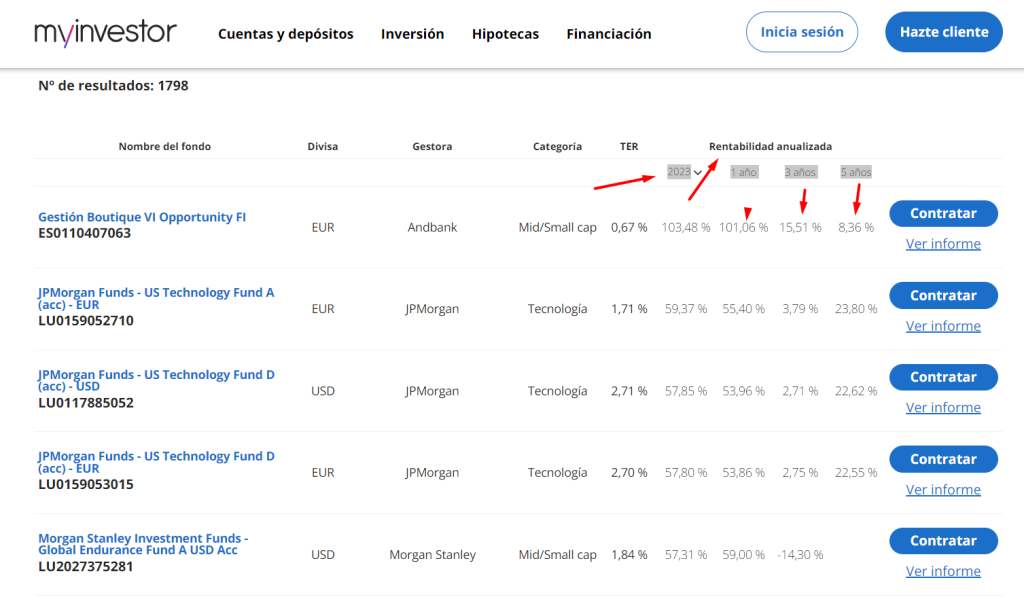The image size is (1024, 597).
Task: Click ISIN LU0117885052
Action: (x=86, y=403)
